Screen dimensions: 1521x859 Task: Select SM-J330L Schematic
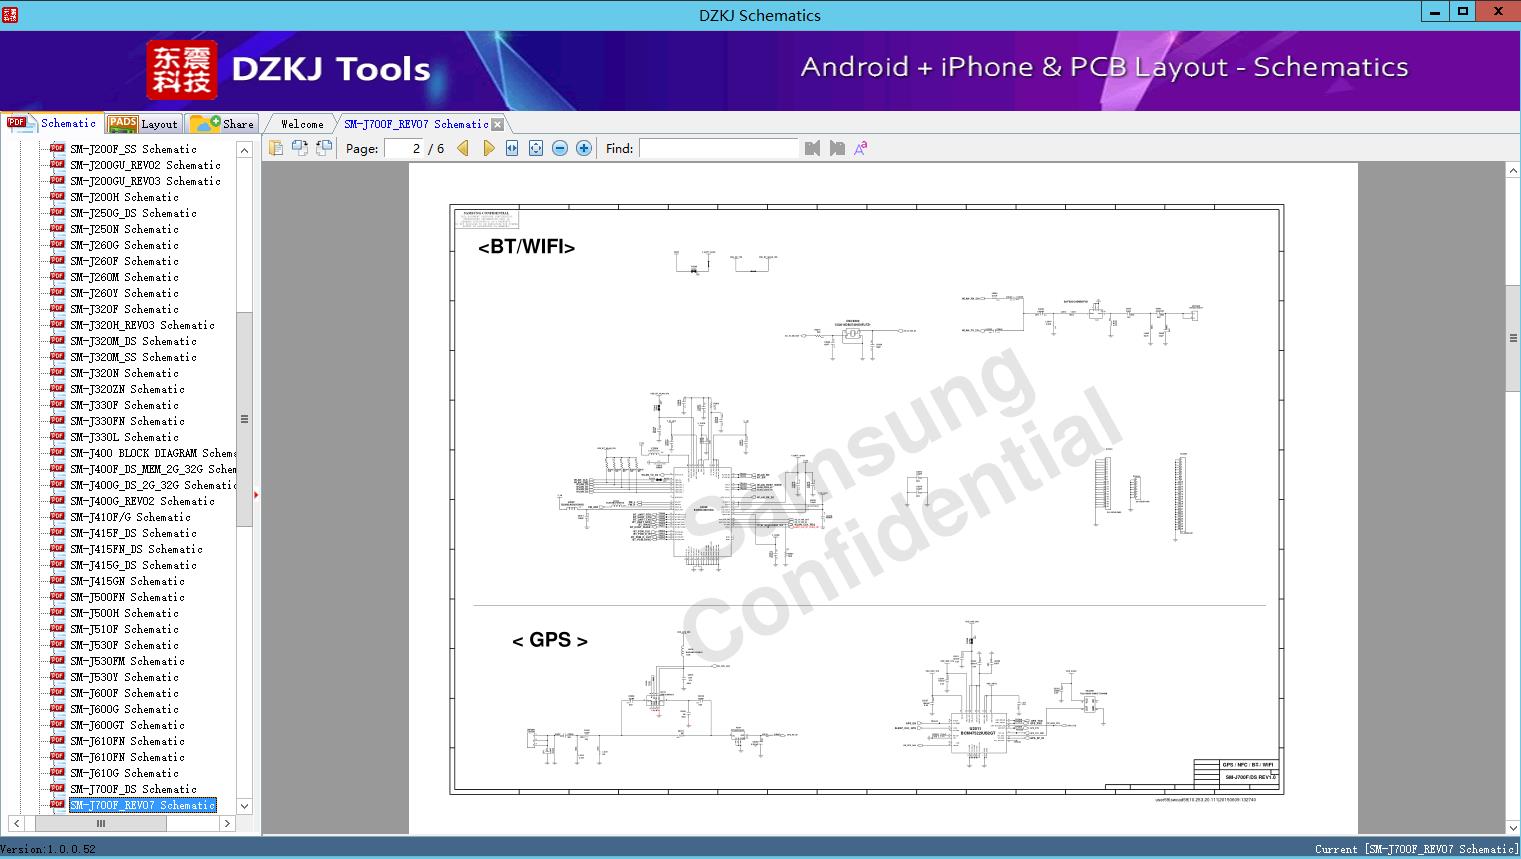pyautogui.click(x=124, y=437)
